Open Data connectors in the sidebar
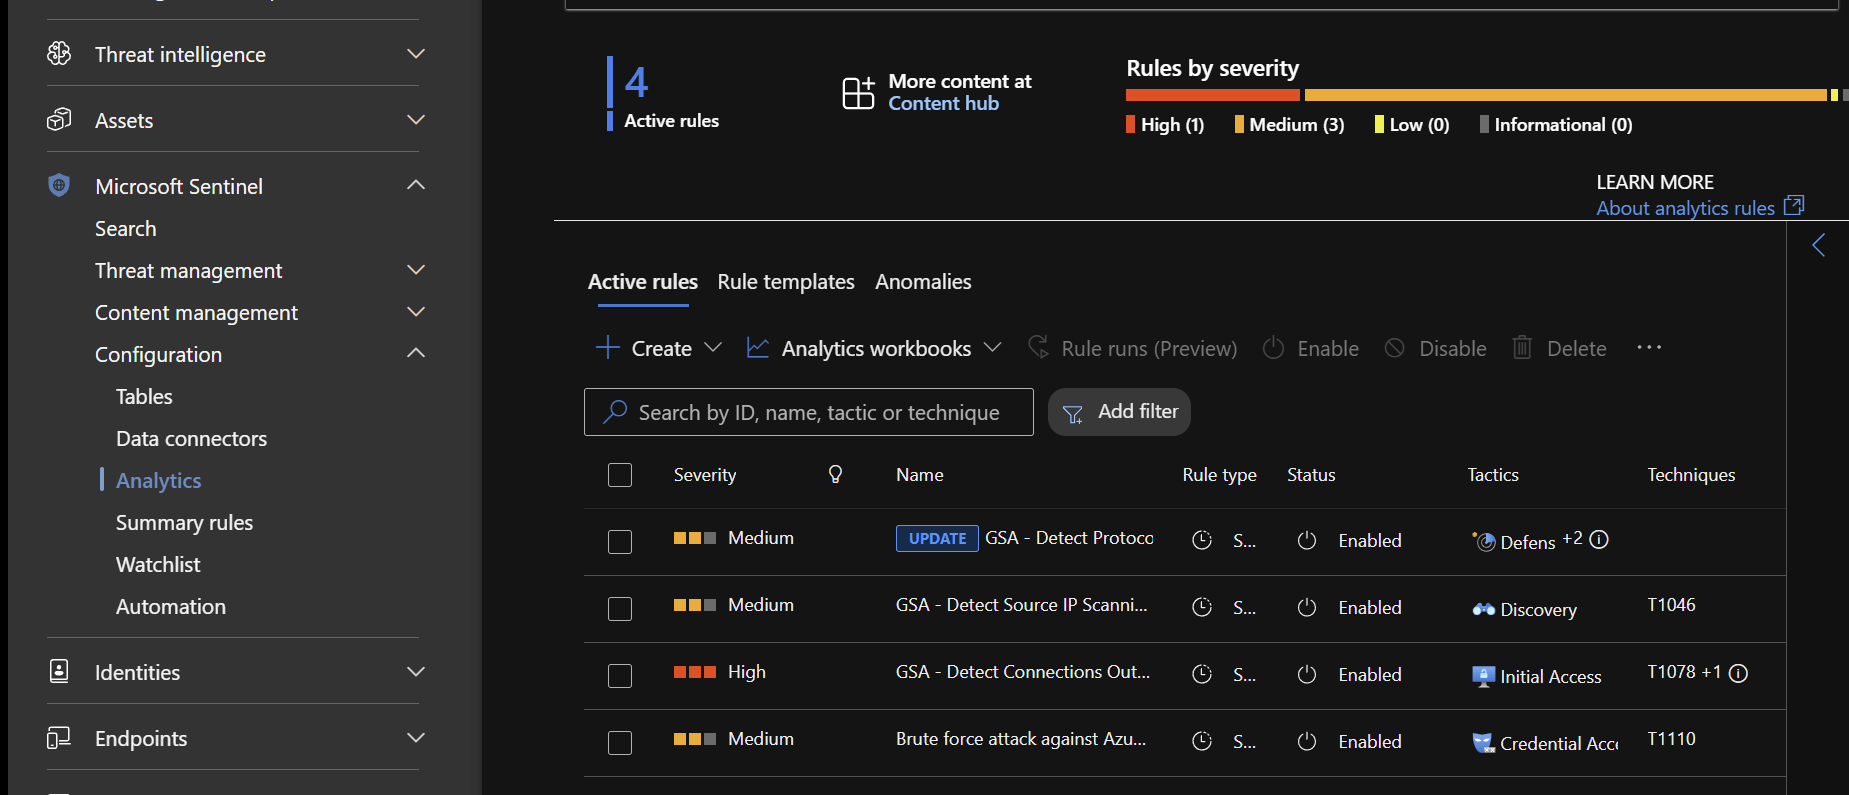This screenshot has height=795, width=1849. (191, 439)
